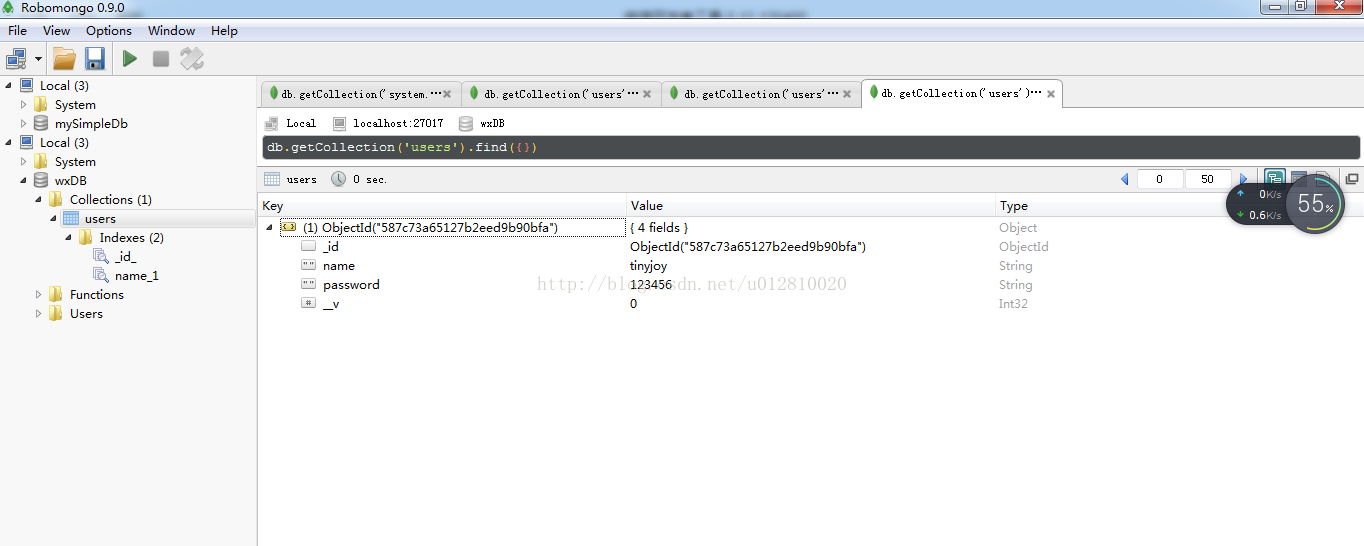Click the rotate orientation toolbar icon

pos(192,59)
